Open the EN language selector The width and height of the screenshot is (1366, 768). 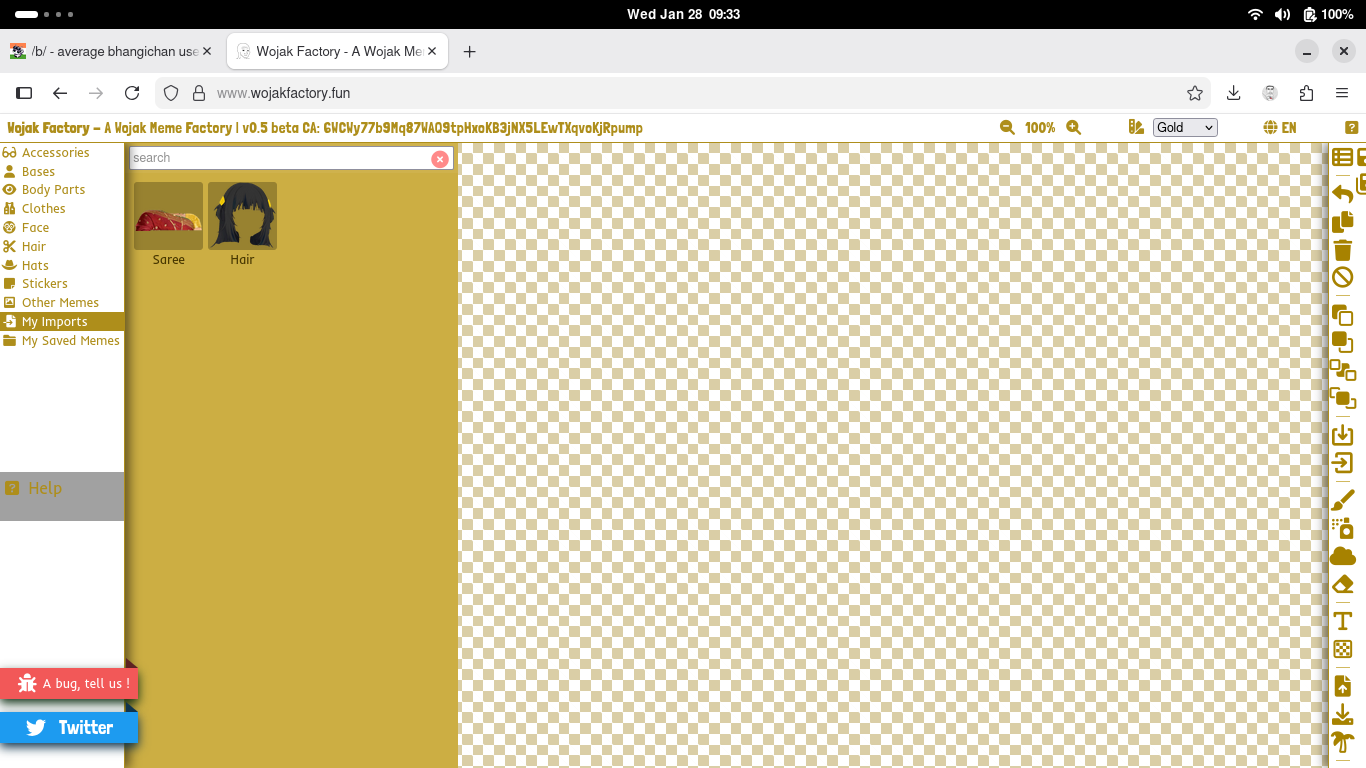[x=1280, y=128]
